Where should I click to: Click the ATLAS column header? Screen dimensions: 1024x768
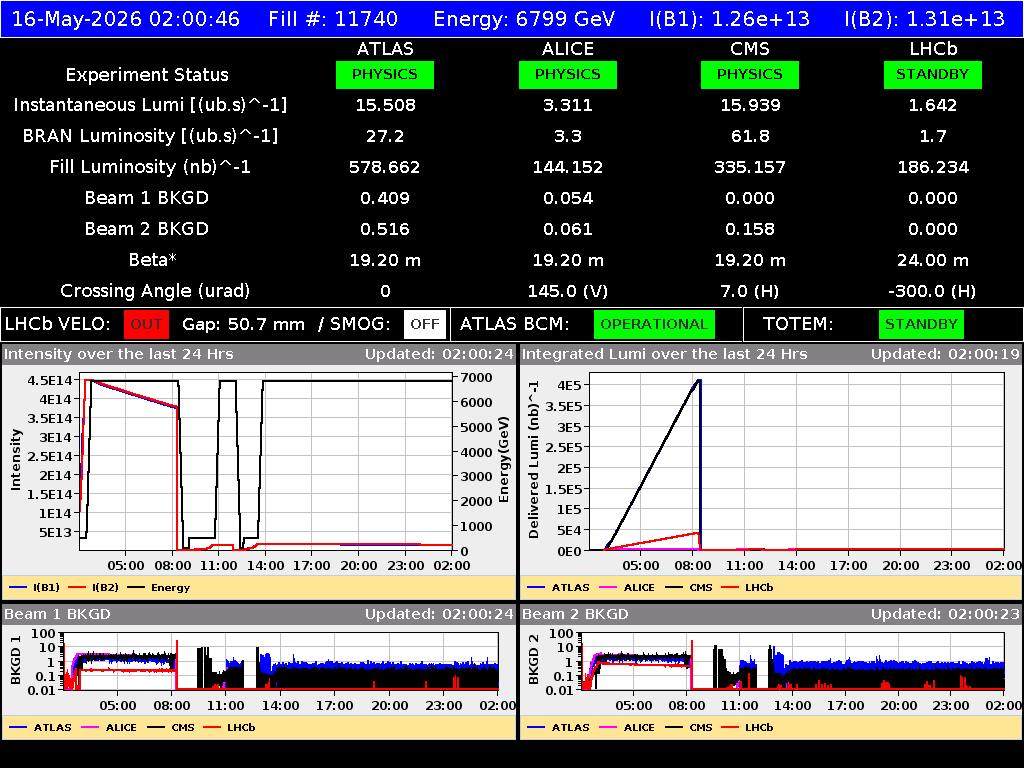pos(385,49)
